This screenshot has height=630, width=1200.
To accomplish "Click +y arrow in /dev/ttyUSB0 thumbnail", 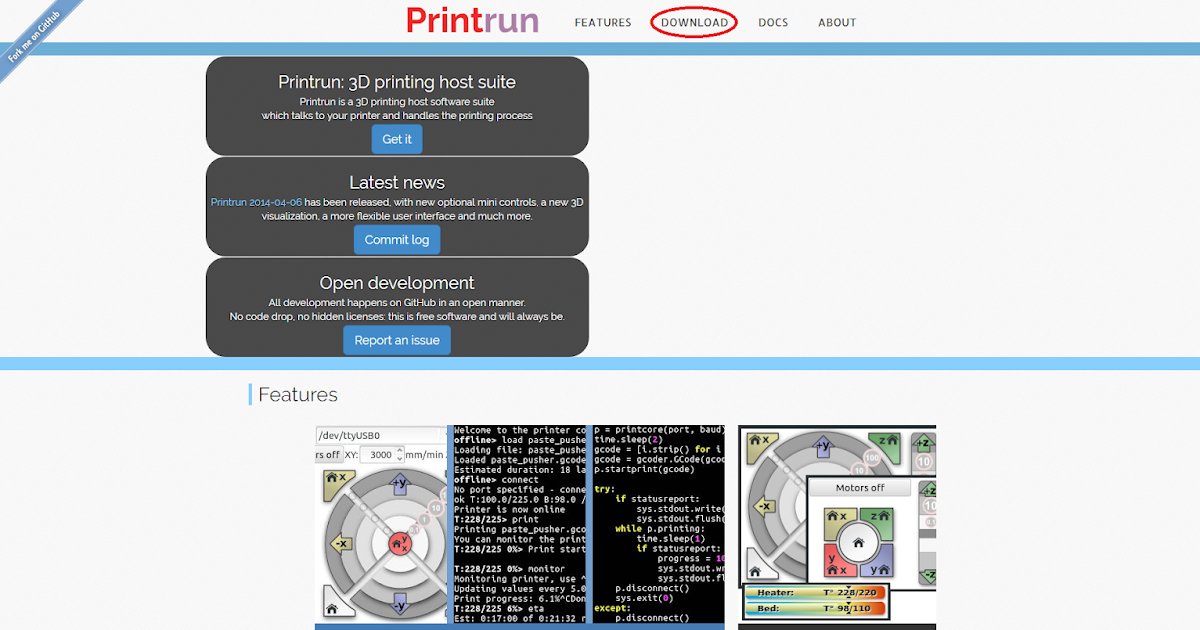I will pos(400,484).
